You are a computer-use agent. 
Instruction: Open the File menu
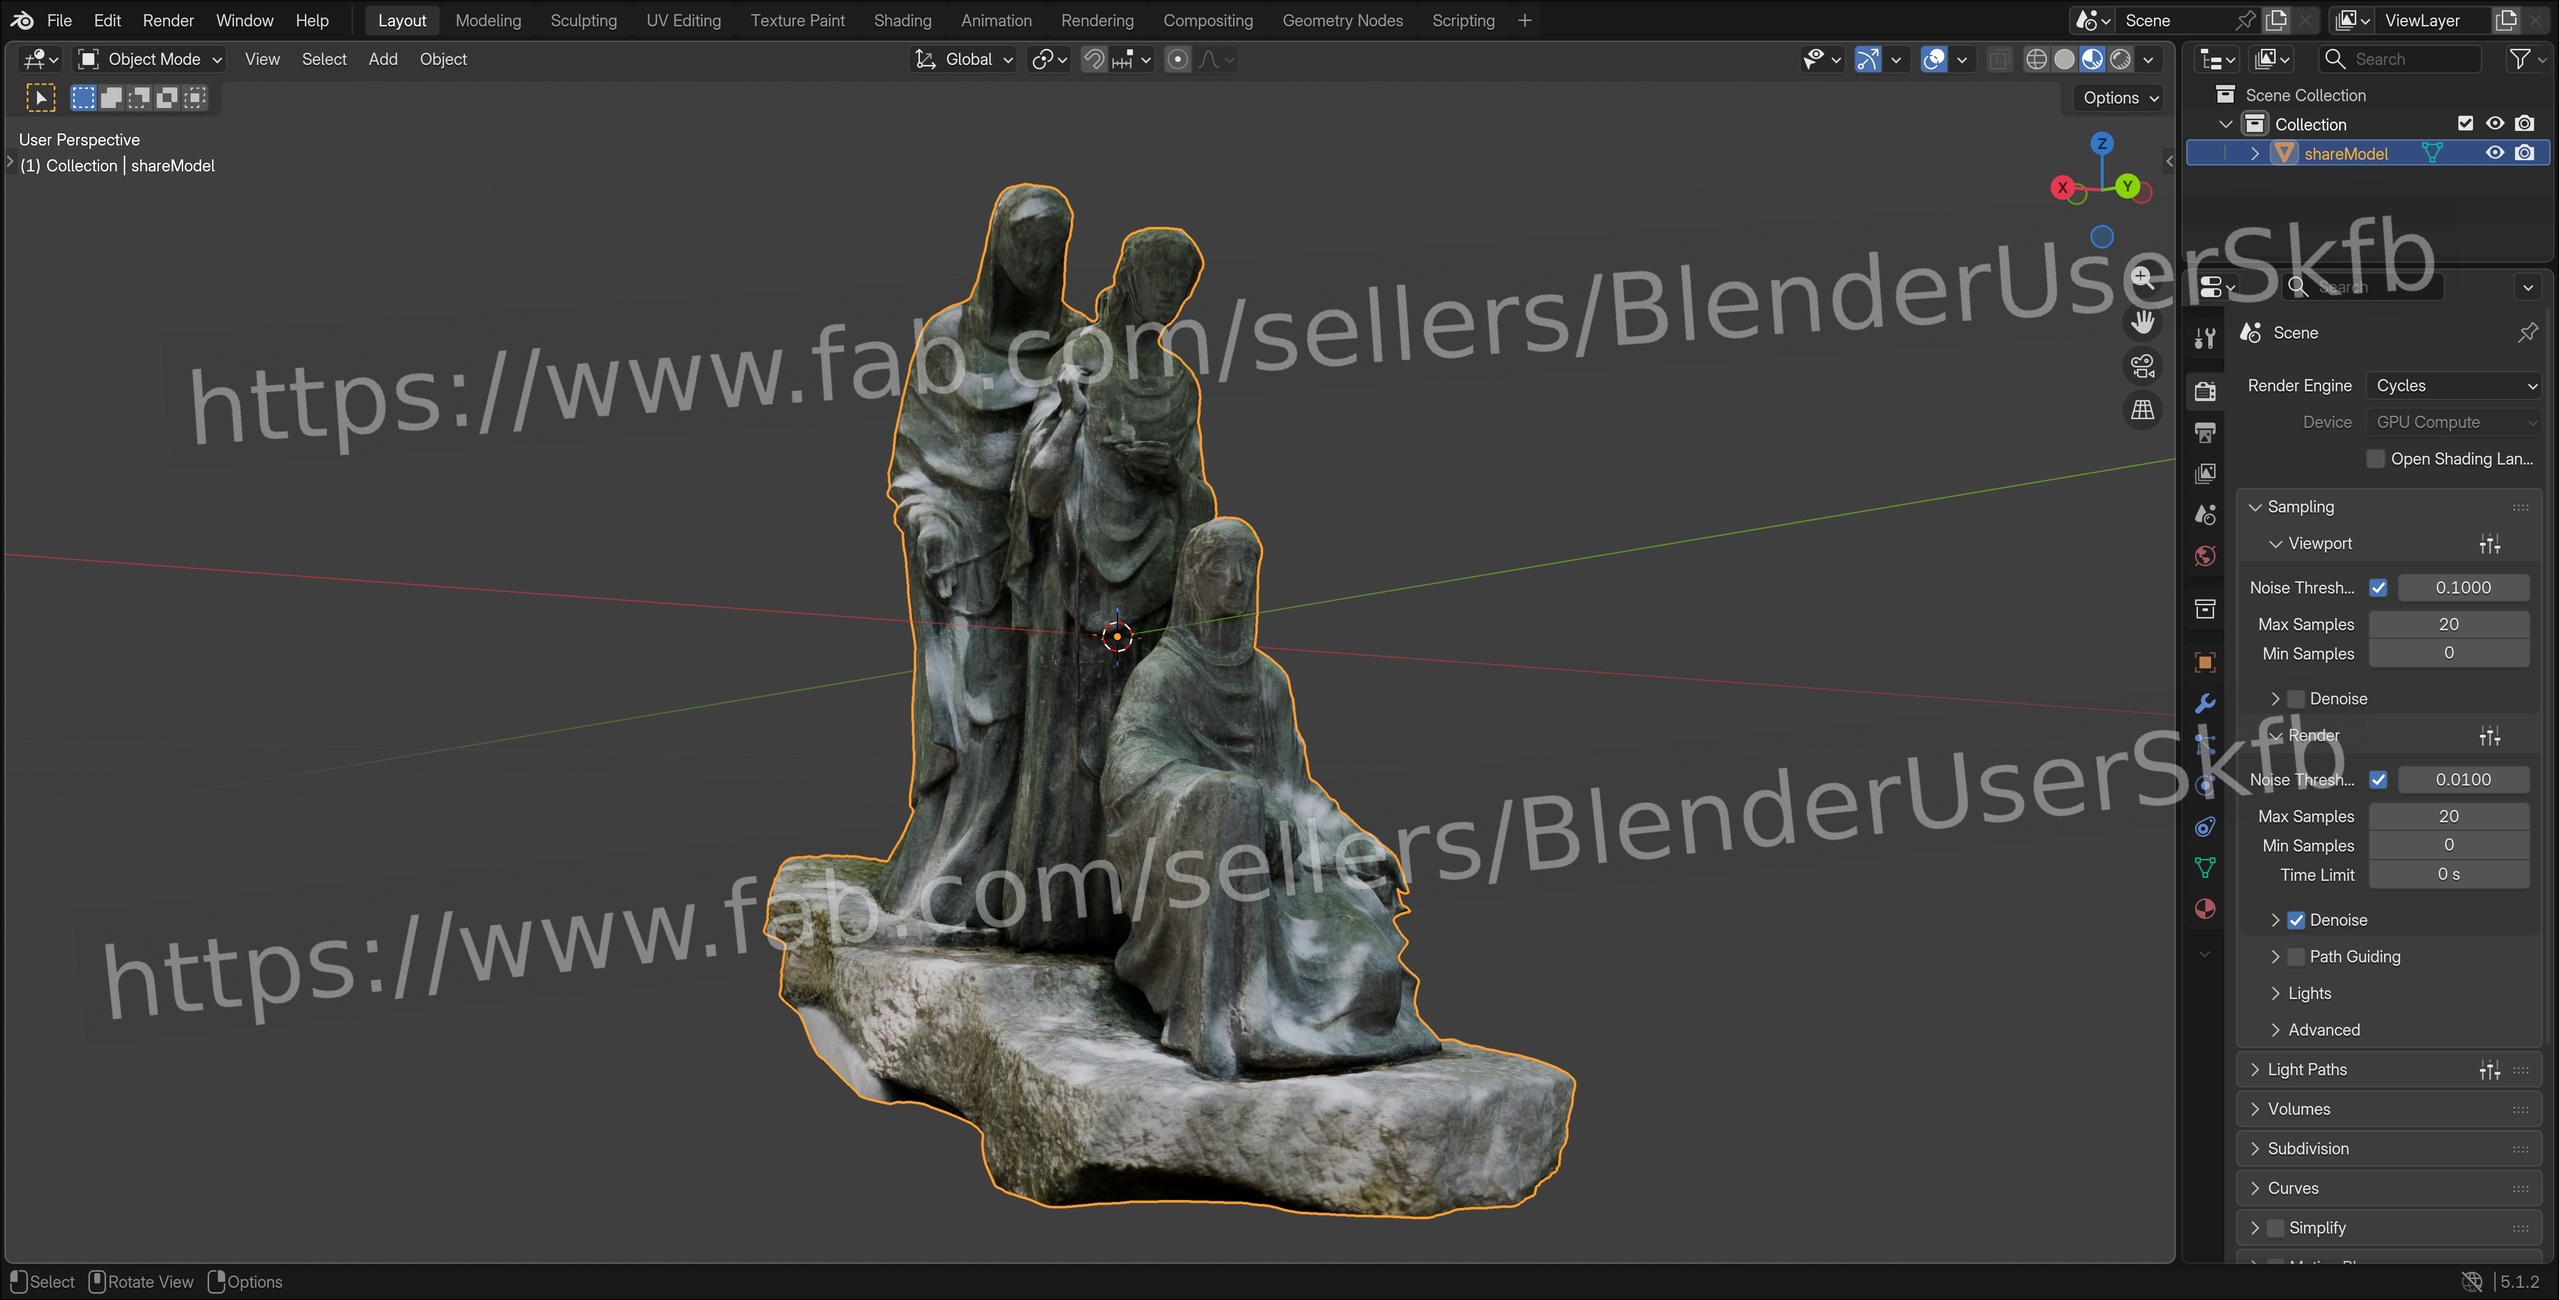[59, 20]
